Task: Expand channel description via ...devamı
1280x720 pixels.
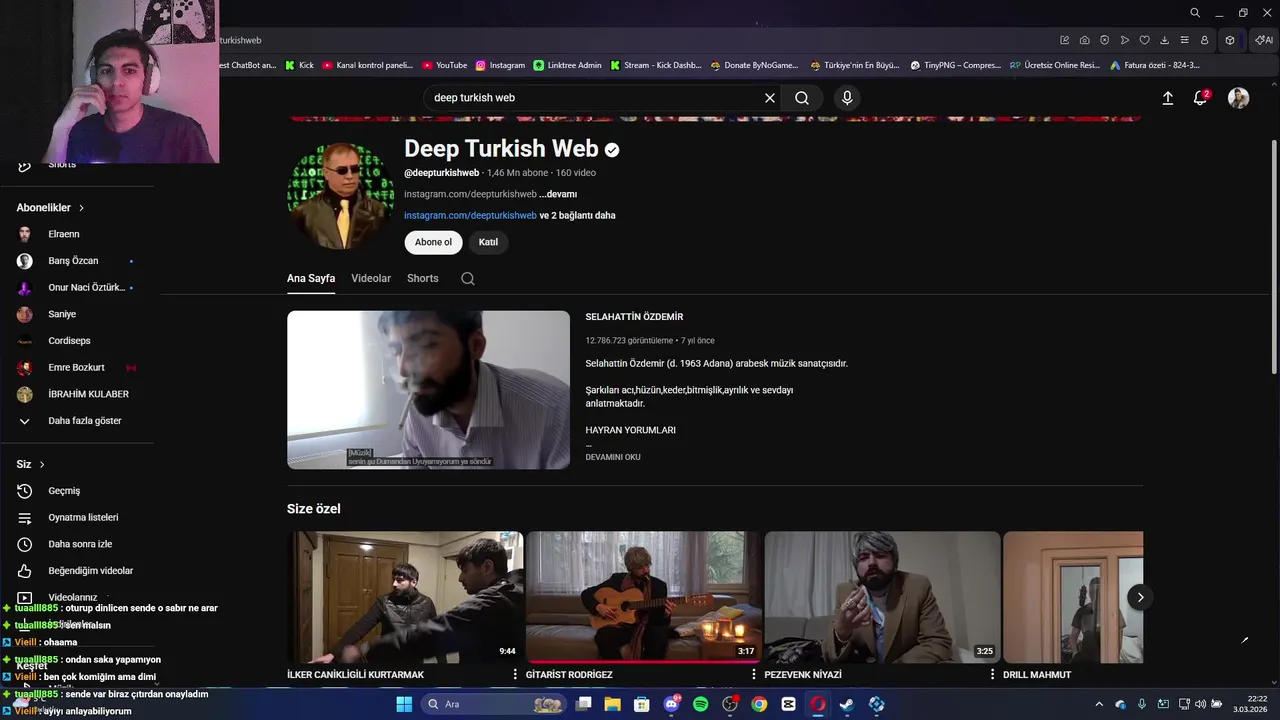Action: pos(558,194)
